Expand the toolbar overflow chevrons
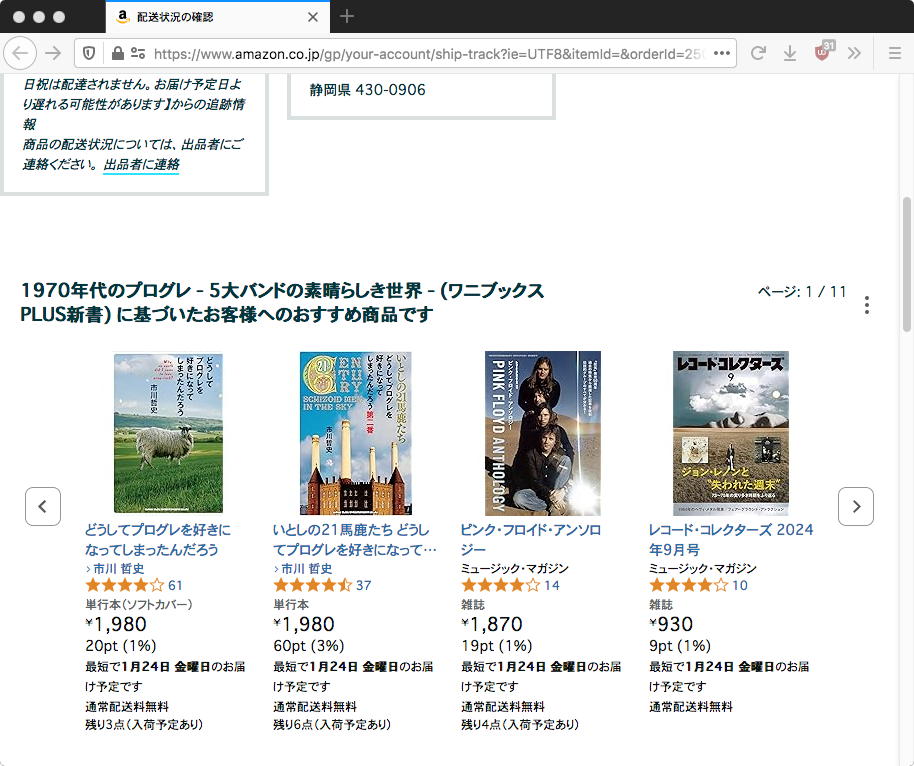The height and width of the screenshot is (766, 914). click(x=854, y=54)
